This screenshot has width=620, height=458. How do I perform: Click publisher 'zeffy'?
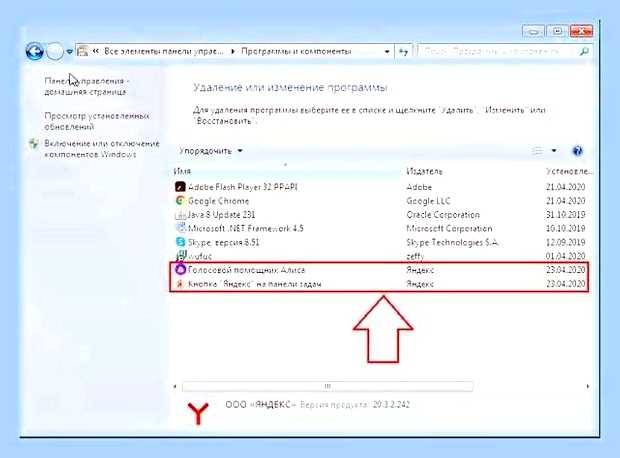(415, 256)
